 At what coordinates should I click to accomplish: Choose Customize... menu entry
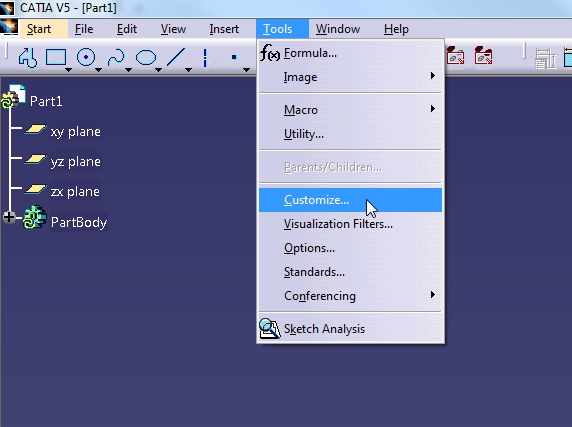(350, 200)
